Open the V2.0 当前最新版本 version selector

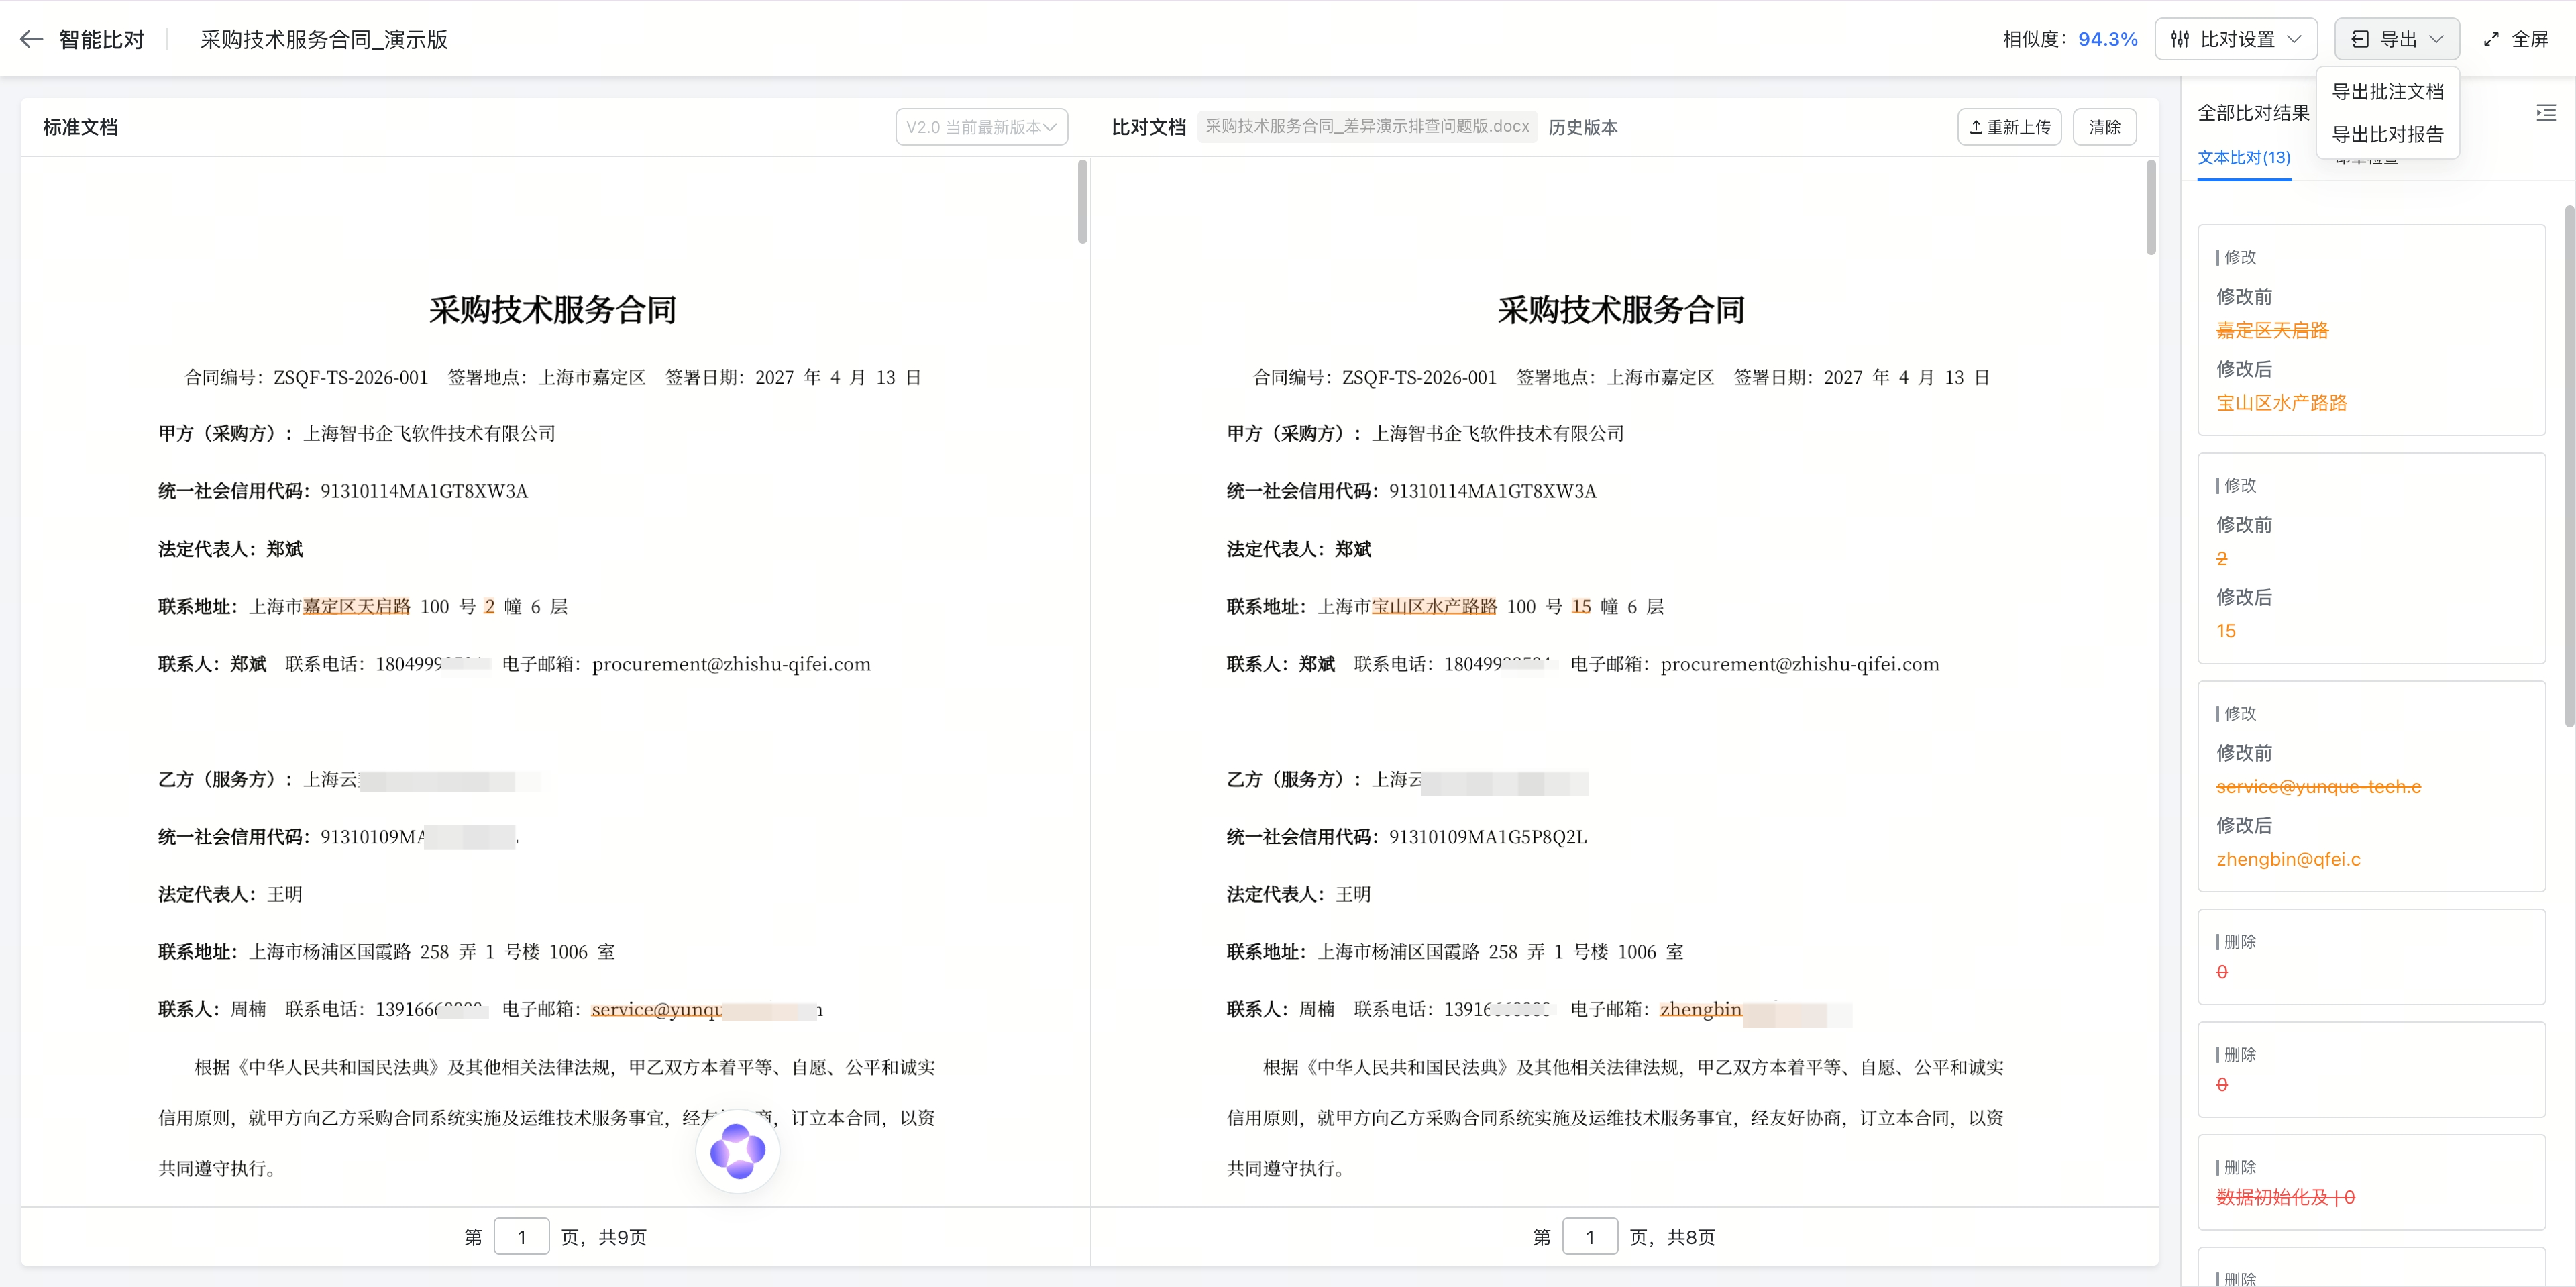click(981, 127)
